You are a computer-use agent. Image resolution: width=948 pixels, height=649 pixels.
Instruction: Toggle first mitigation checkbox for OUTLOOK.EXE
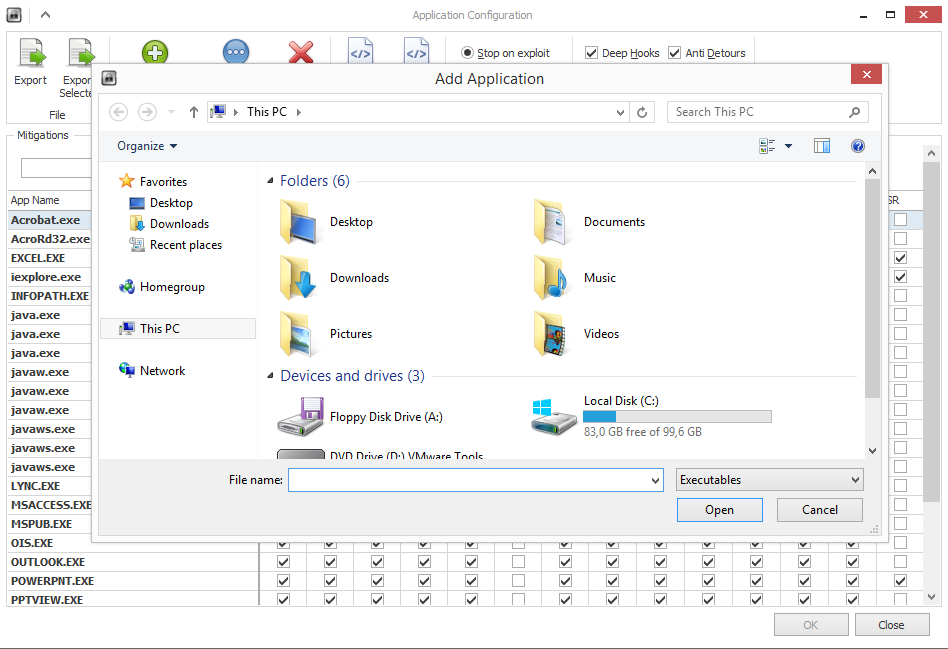click(x=283, y=562)
